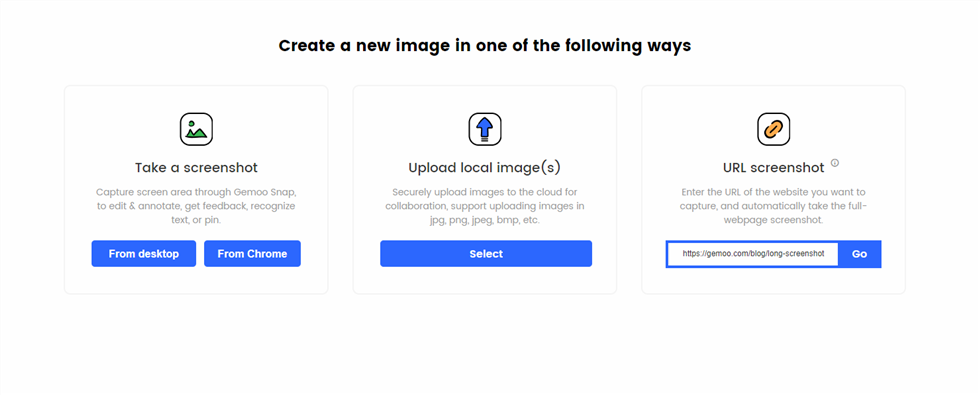
Task: Click the landscape picture screenshot icon
Action: [196, 129]
